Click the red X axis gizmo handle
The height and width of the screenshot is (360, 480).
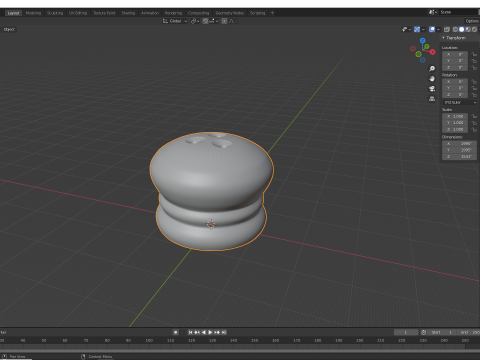[432, 52]
